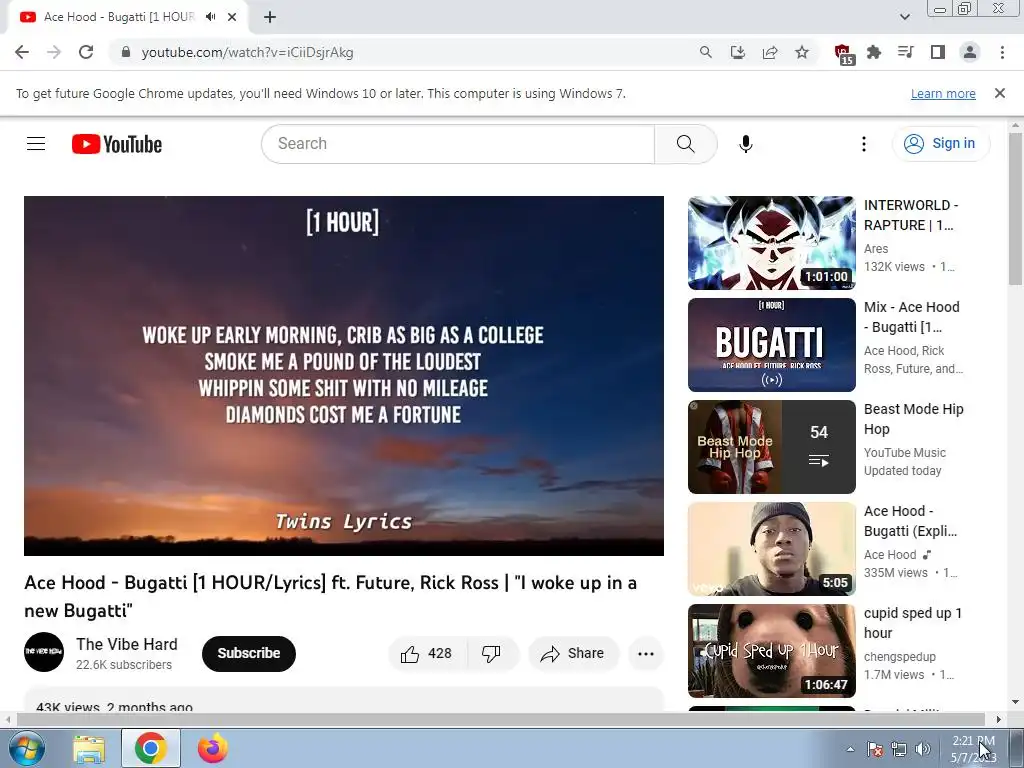
Task: Reload the YouTube page
Action: pyautogui.click(x=86, y=52)
